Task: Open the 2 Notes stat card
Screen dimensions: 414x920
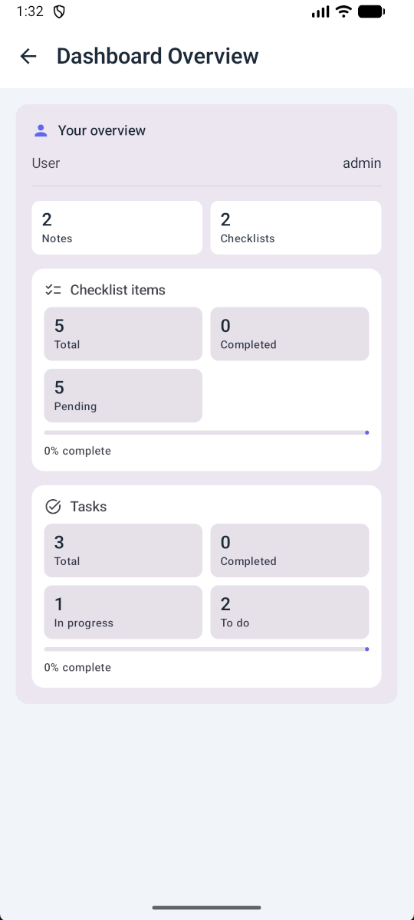Action: point(117,228)
